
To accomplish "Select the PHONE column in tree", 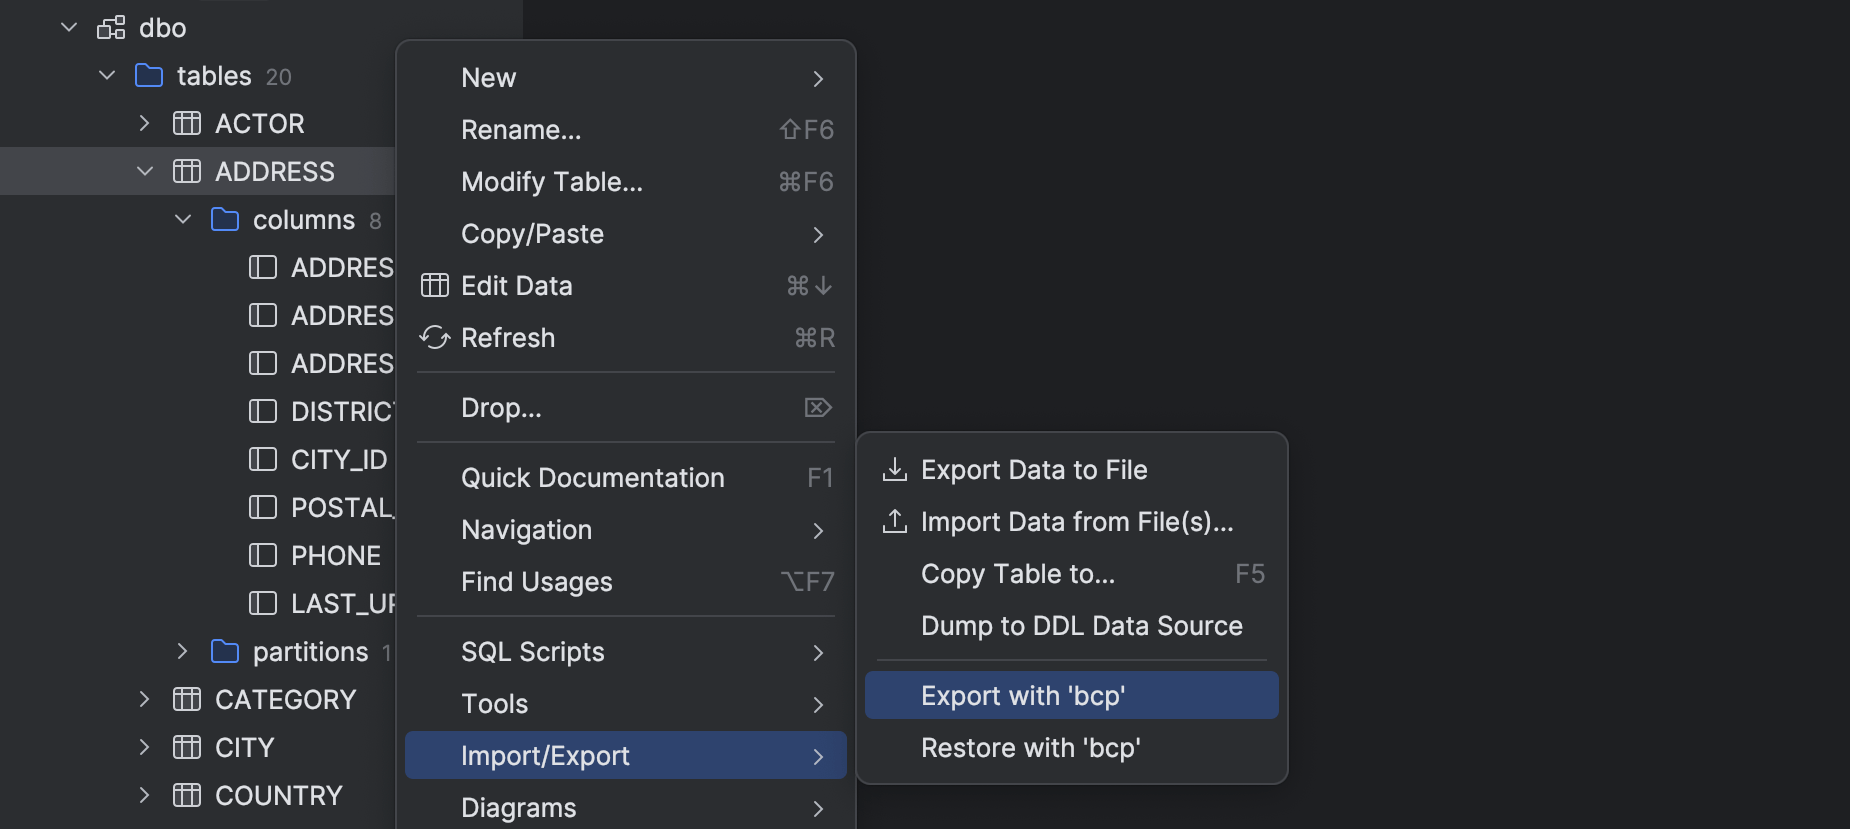I will pyautogui.click(x=335, y=556).
